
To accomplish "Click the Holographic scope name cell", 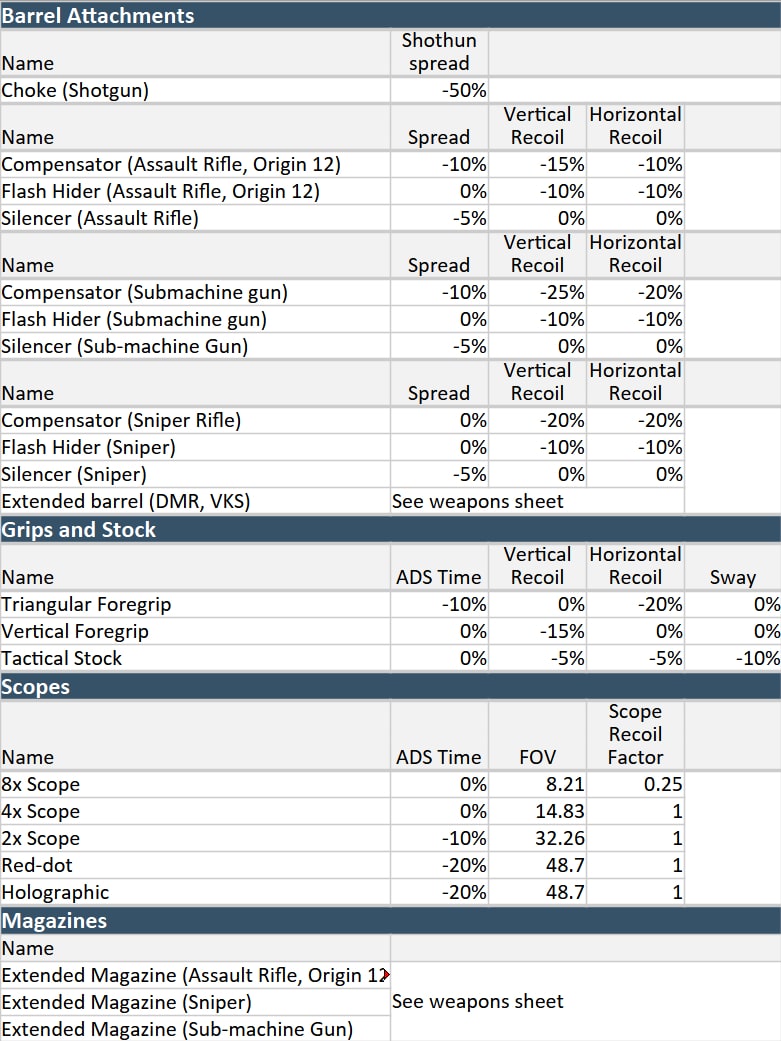I will click(x=55, y=892).
